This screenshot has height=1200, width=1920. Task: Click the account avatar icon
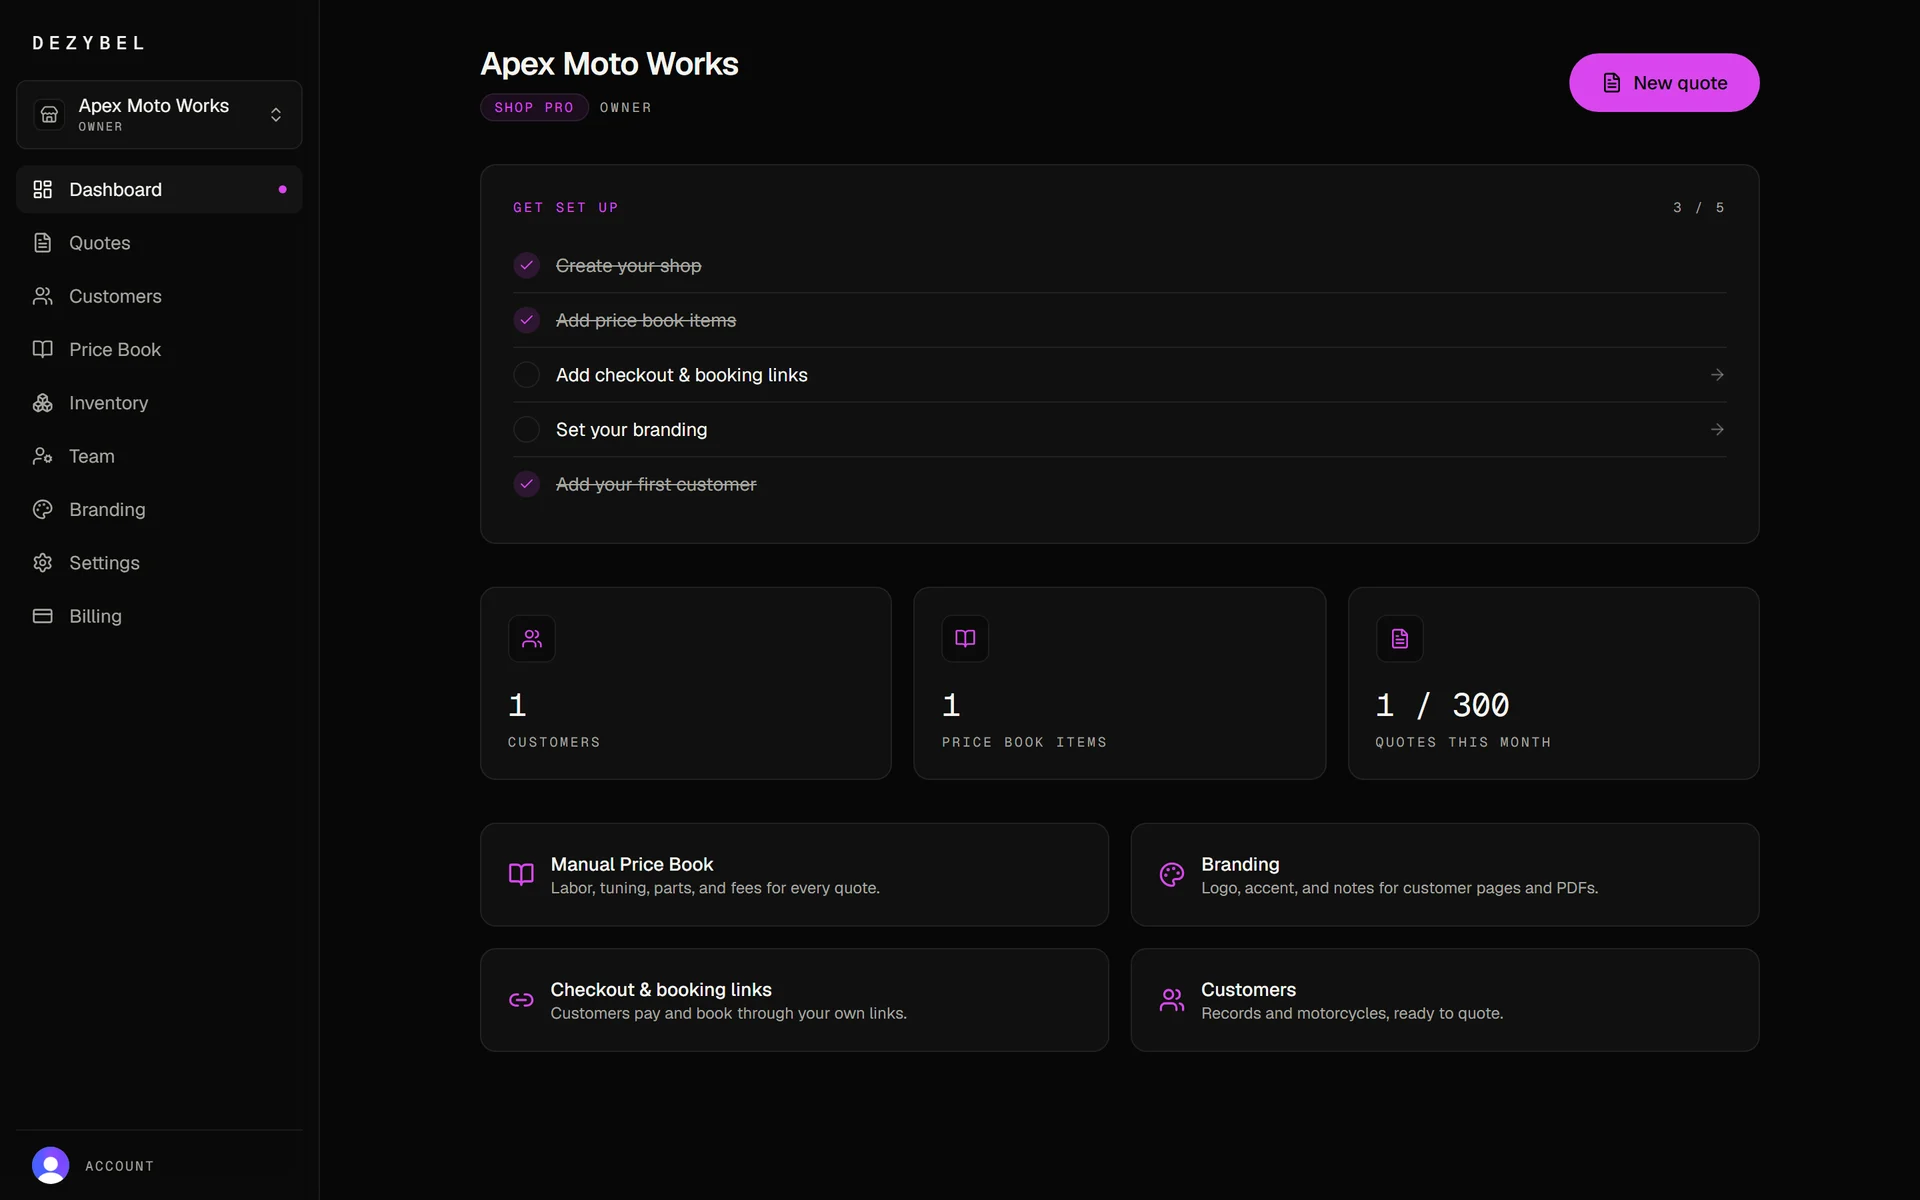click(x=50, y=1165)
